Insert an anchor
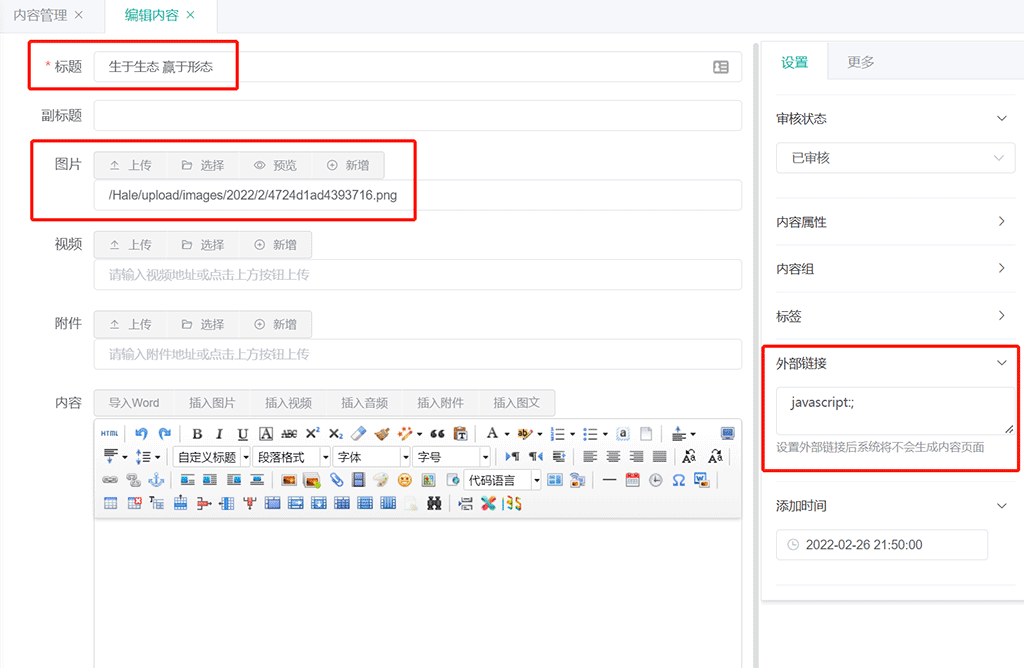 tap(156, 481)
